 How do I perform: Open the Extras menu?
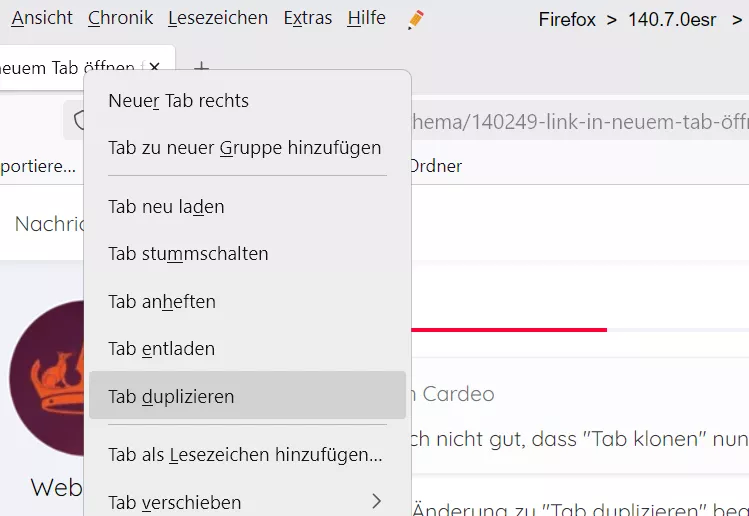(308, 18)
